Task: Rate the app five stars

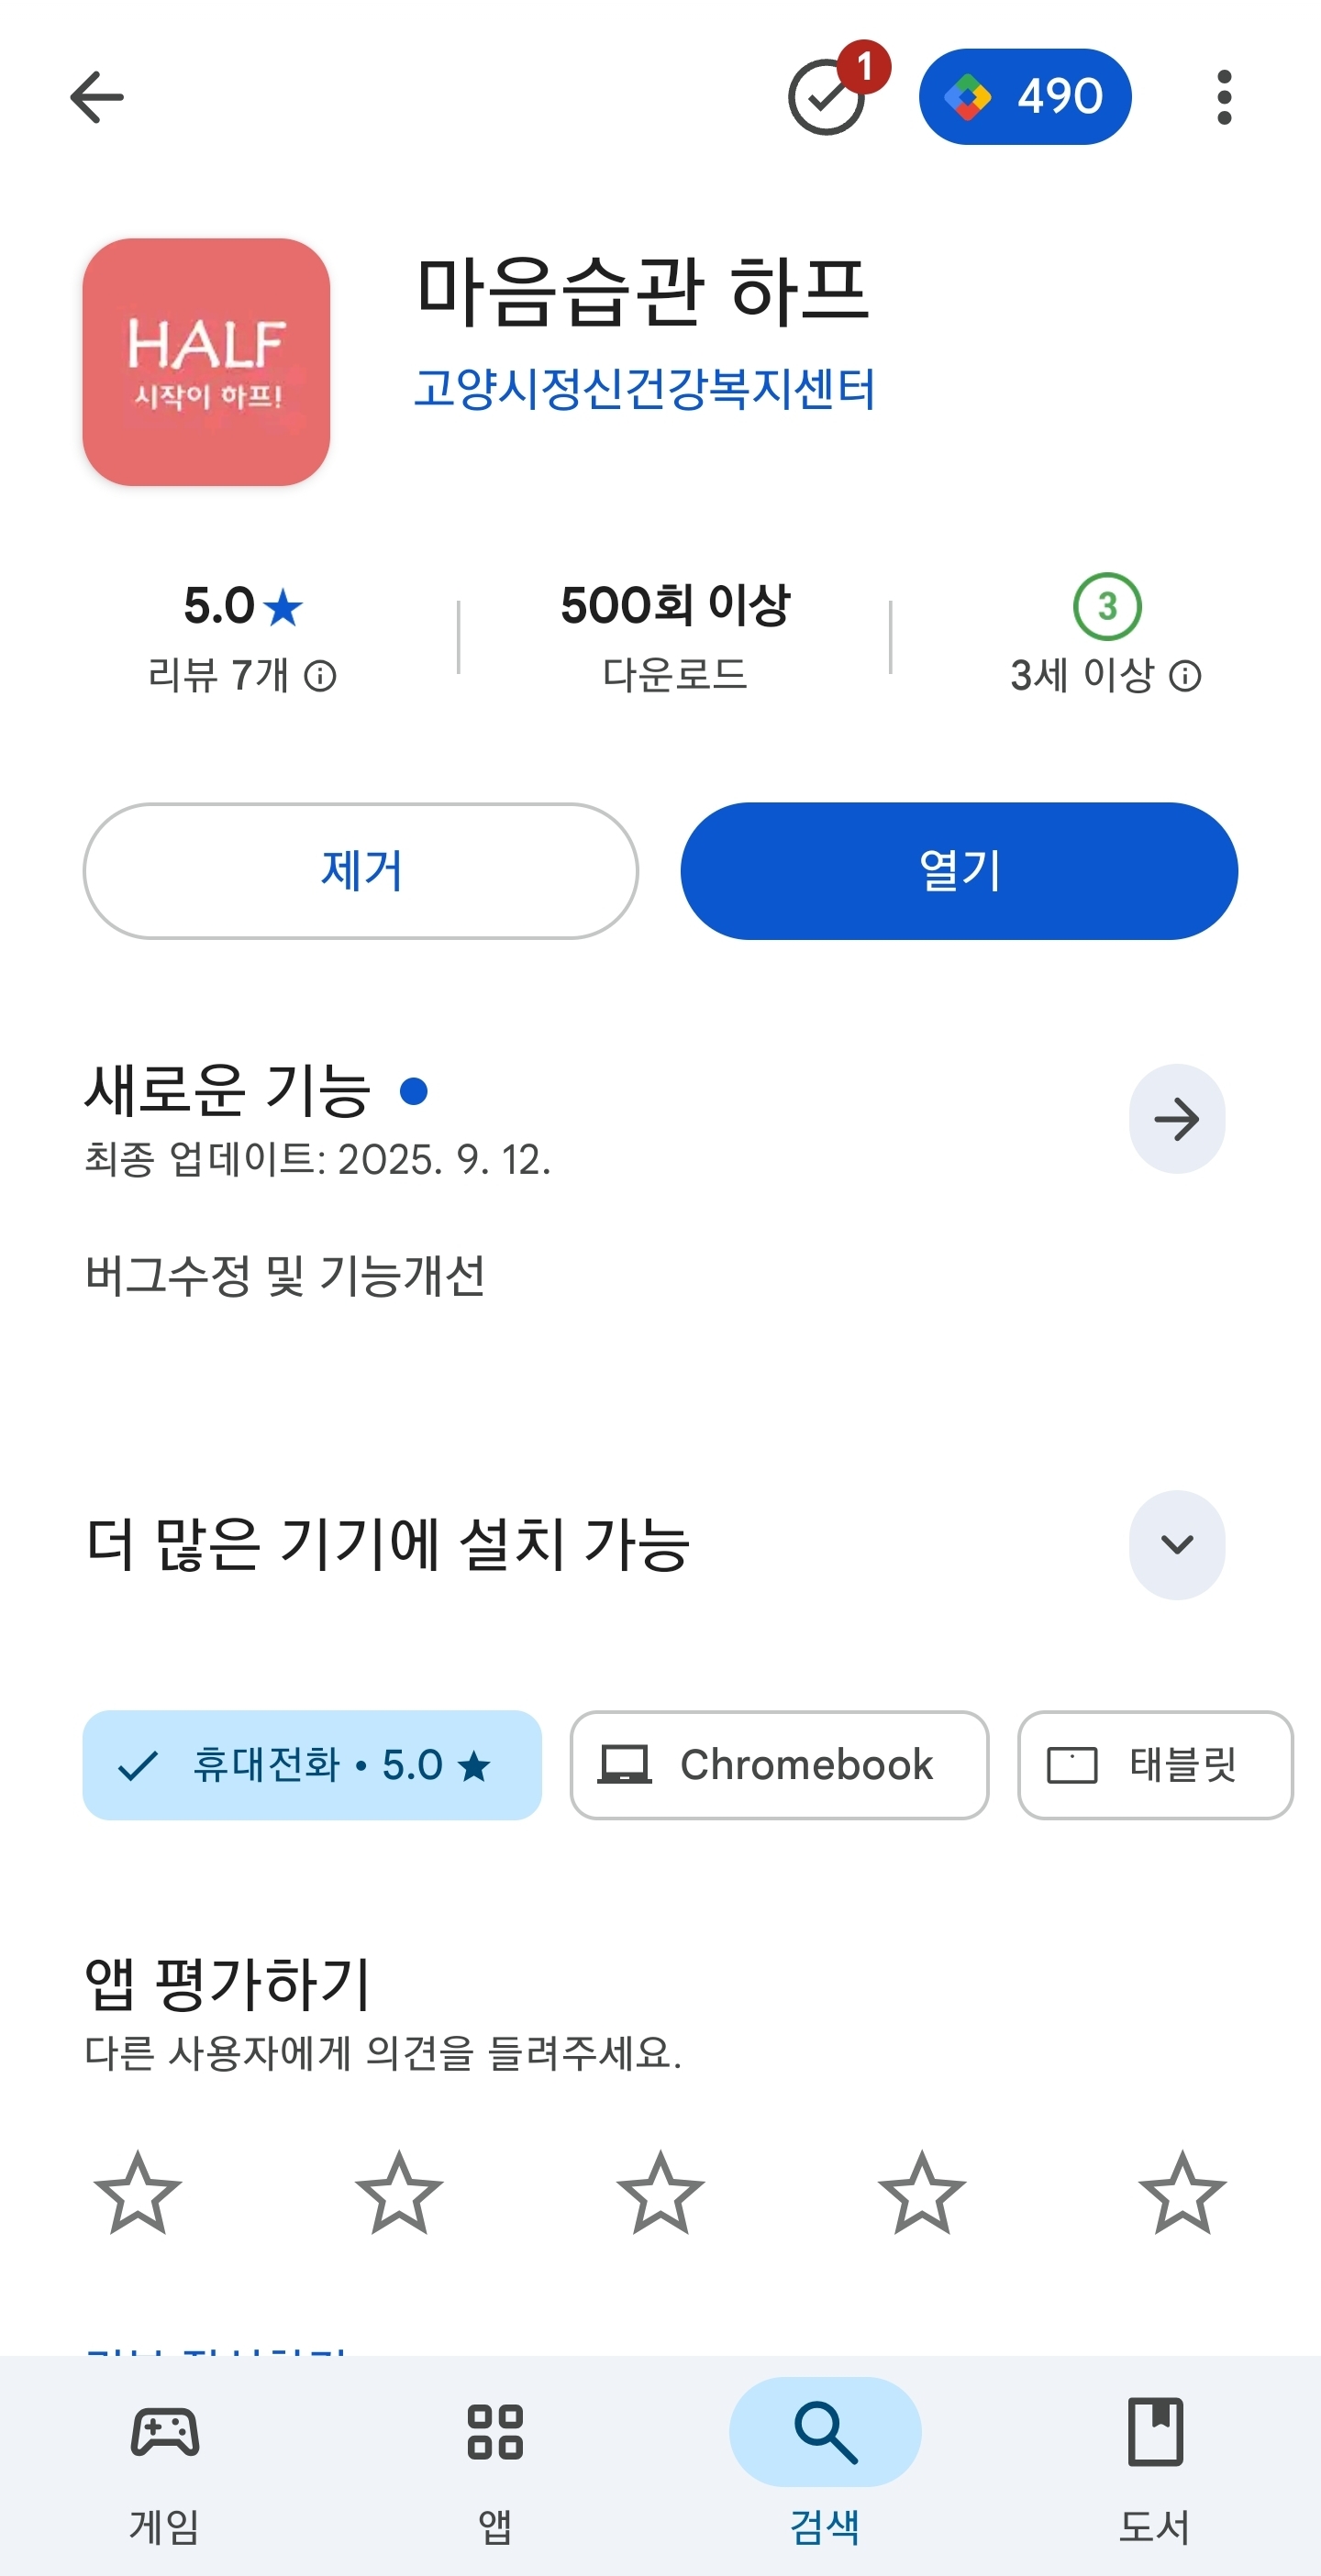Action: (1182, 2193)
